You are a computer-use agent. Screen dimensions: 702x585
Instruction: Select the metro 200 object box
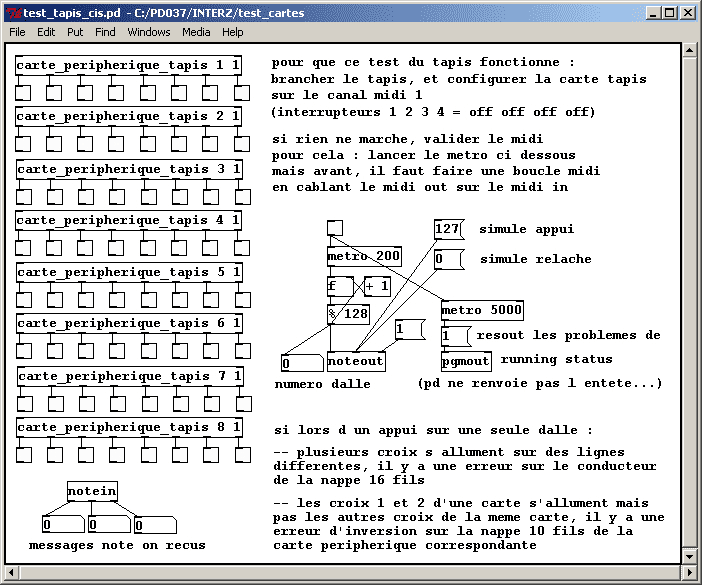point(364,257)
